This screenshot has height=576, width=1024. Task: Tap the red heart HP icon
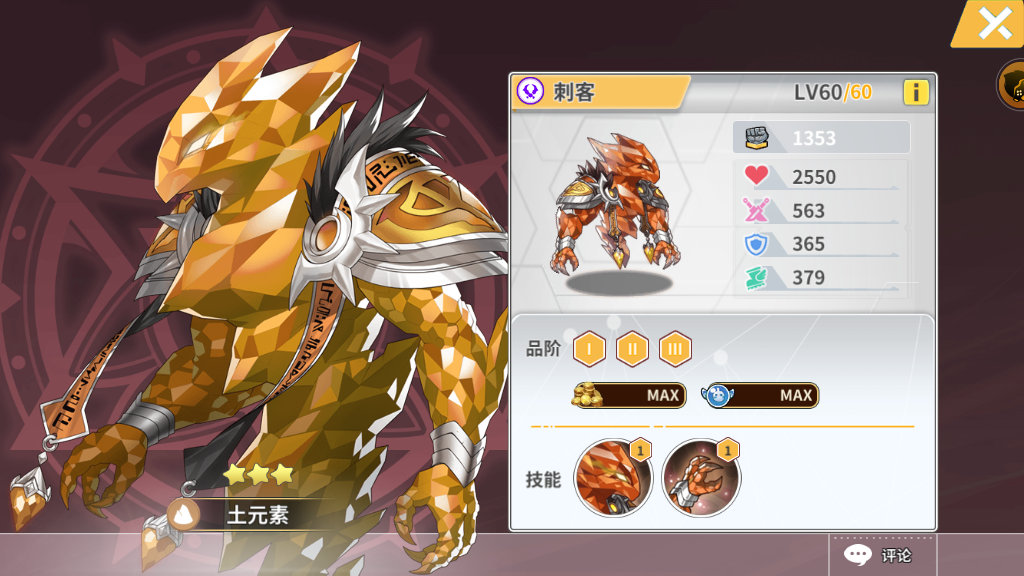tap(756, 175)
